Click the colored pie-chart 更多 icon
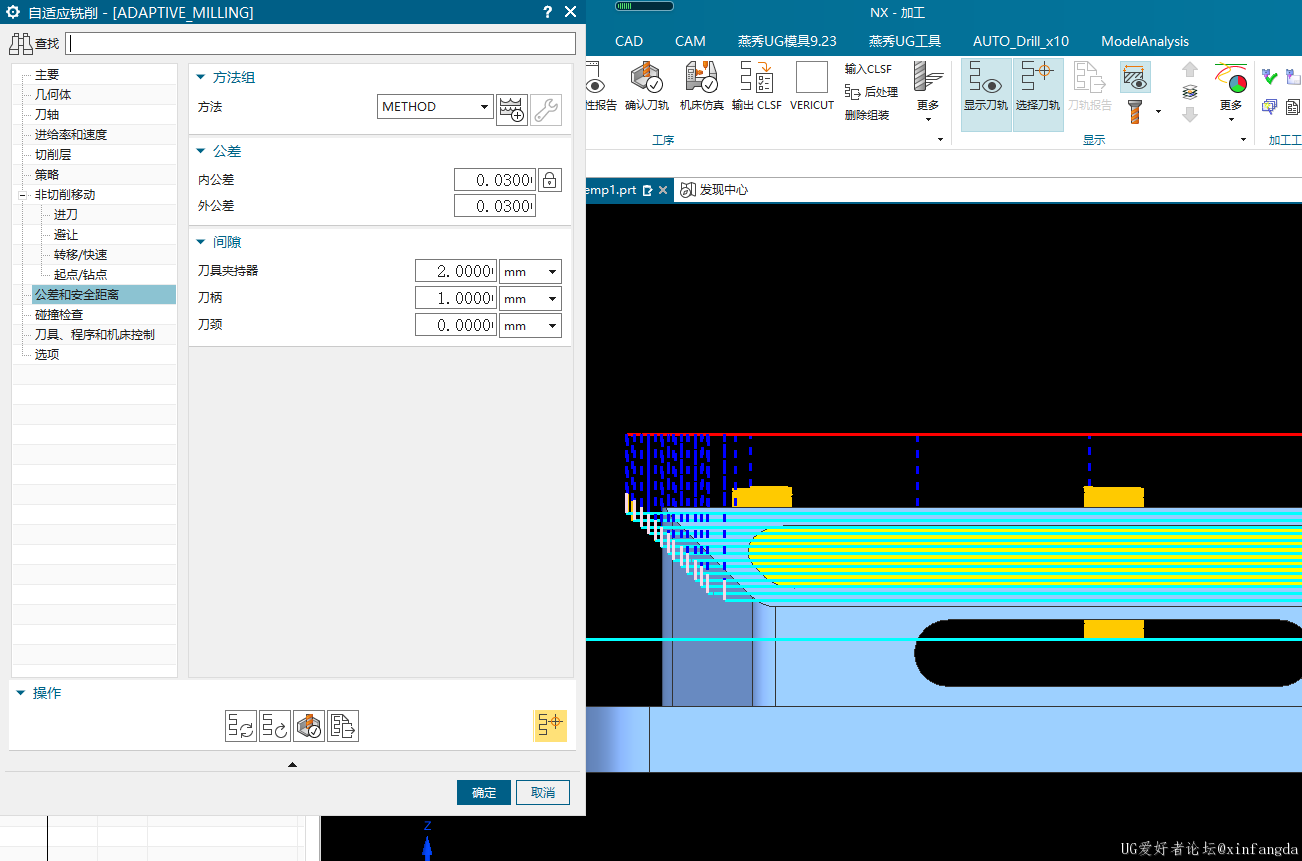The height and width of the screenshot is (861, 1302). 1231,79
